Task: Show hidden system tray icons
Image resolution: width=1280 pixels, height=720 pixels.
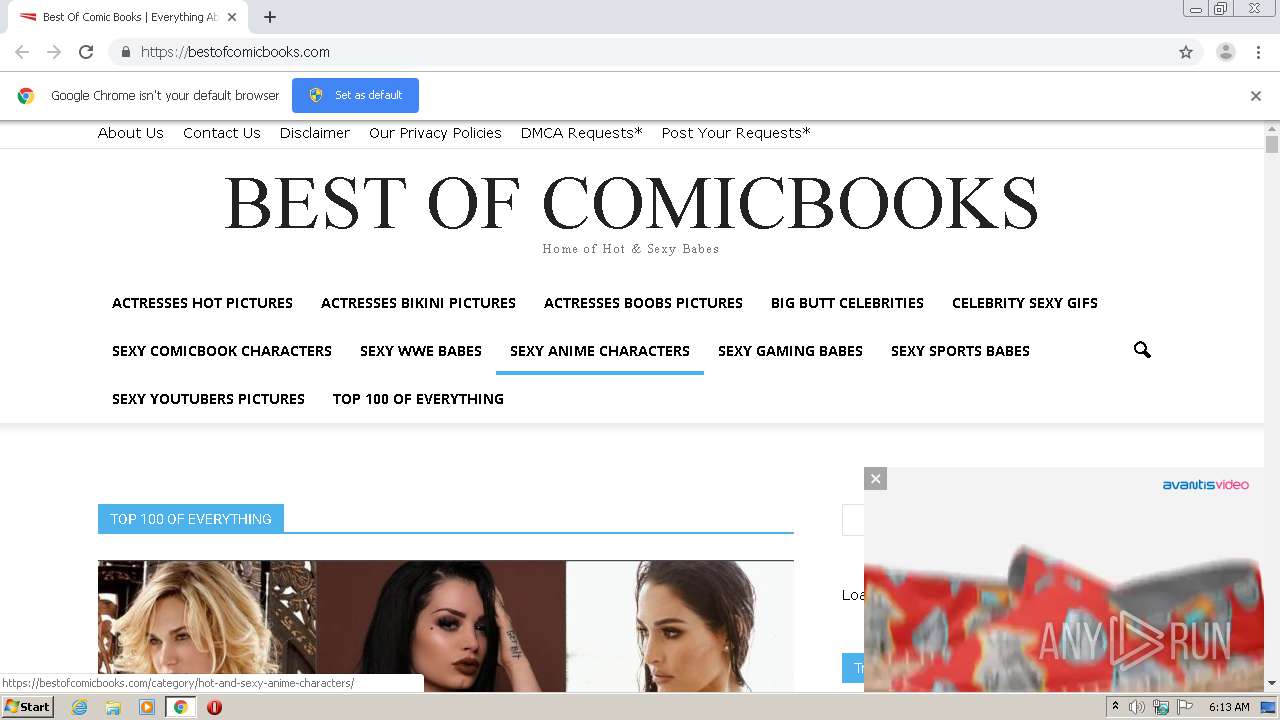Action: point(1115,707)
